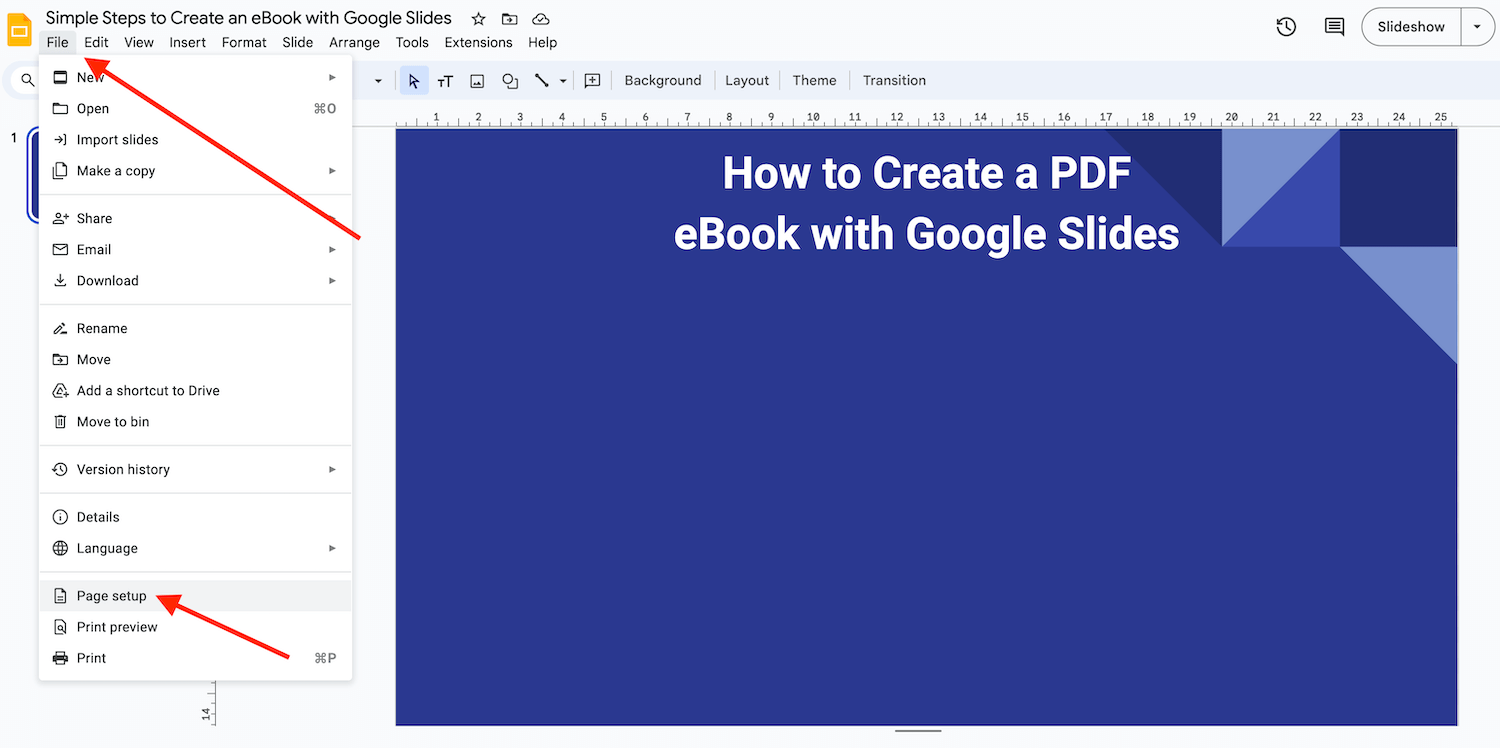Pick the shape tool
The width and height of the screenshot is (1500, 748).
click(510, 81)
